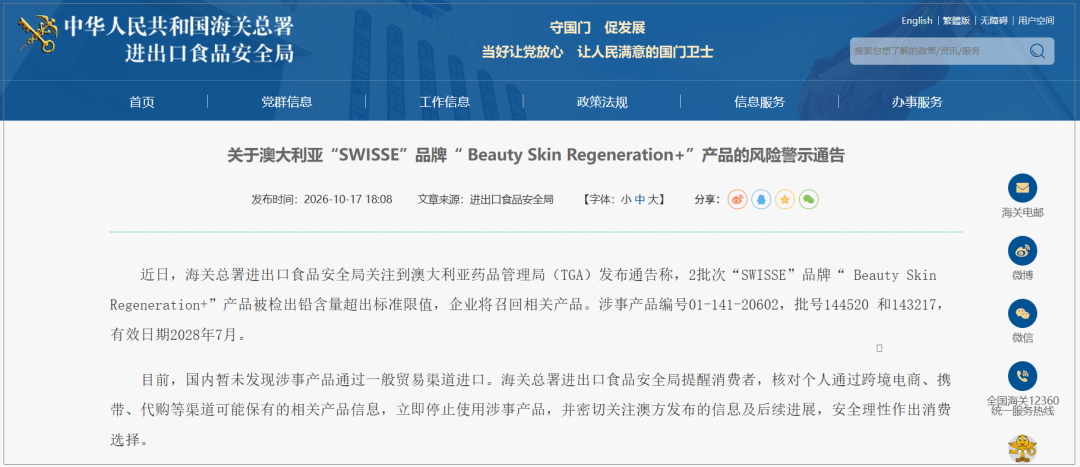Share article via WeChat icon
Screen dimensions: 1080x467
pyautogui.click(x=809, y=200)
